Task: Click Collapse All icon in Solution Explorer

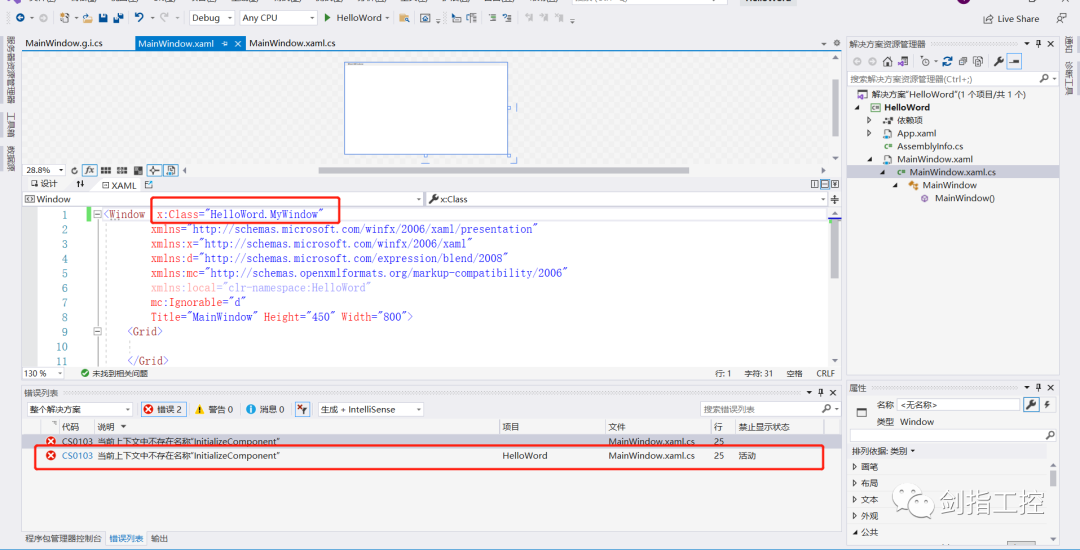Action: (x=964, y=61)
